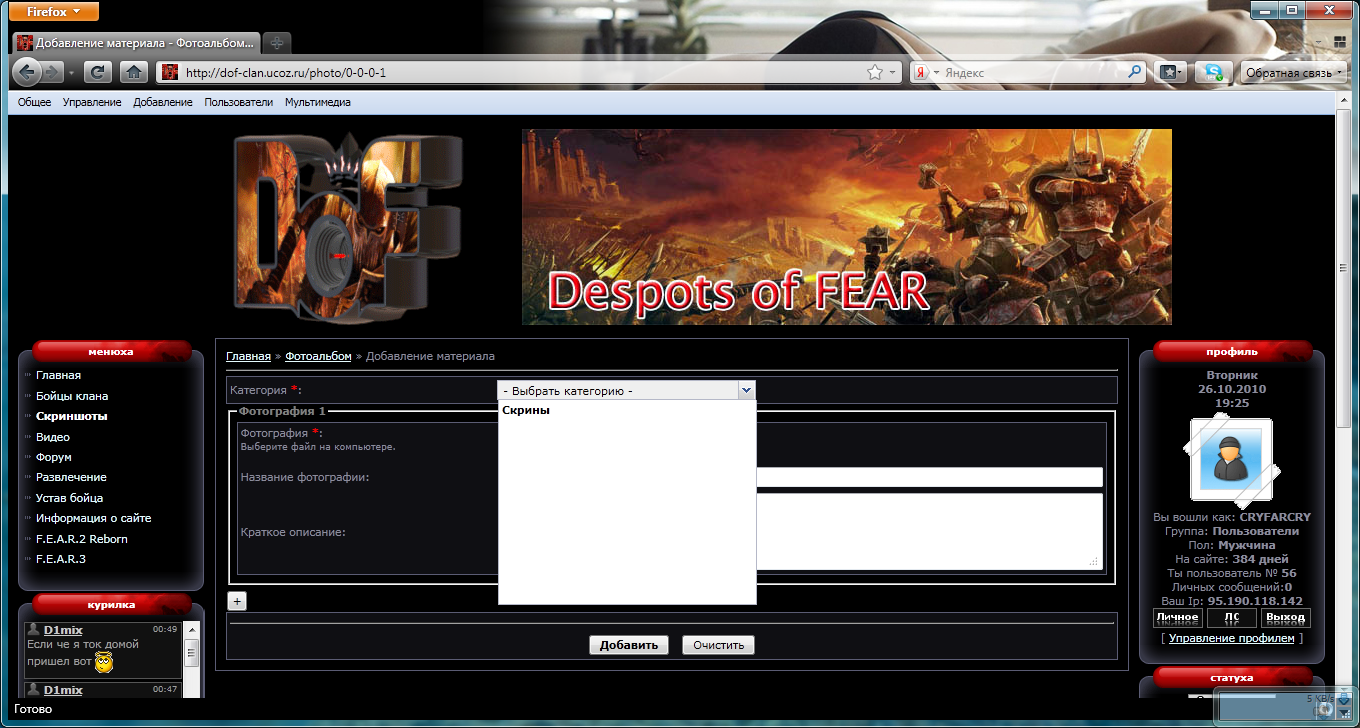The width and height of the screenshot is (1360, 728).
Task: Open Видео in the left menu
Action: pyautogui.click(x=53, y=437)
